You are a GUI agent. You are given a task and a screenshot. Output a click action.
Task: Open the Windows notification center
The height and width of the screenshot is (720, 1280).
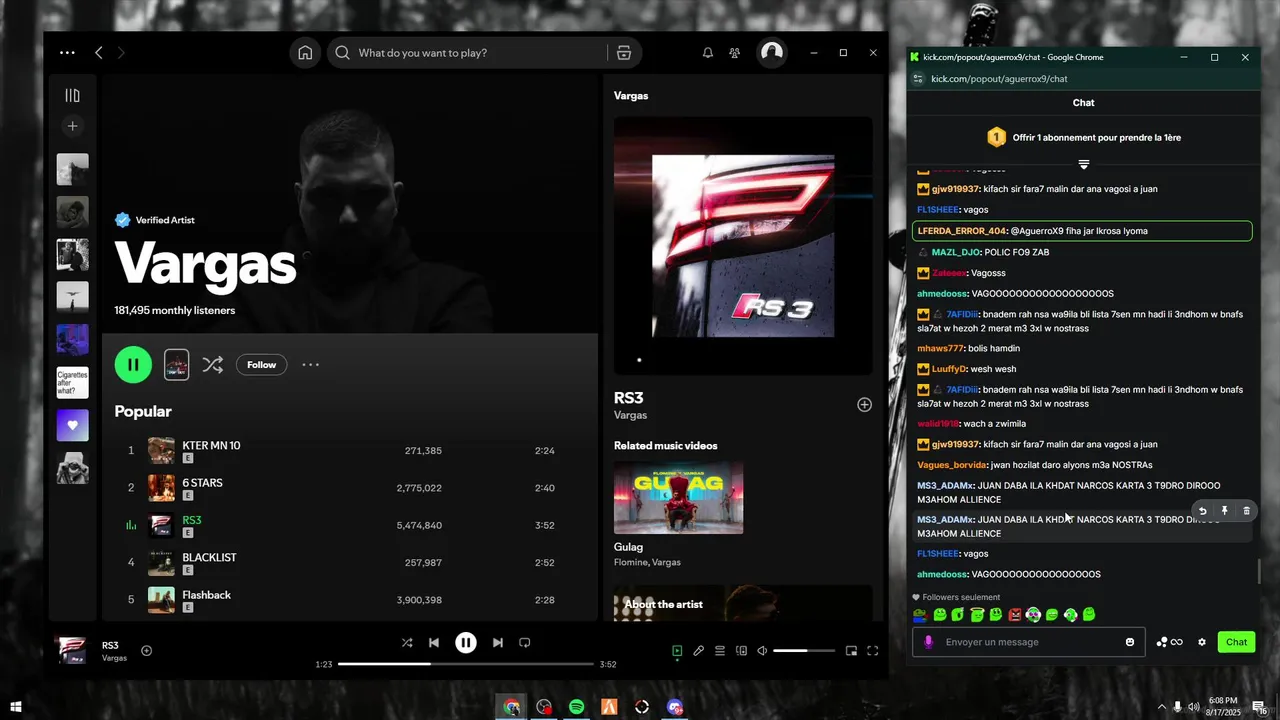[1261, 707]
